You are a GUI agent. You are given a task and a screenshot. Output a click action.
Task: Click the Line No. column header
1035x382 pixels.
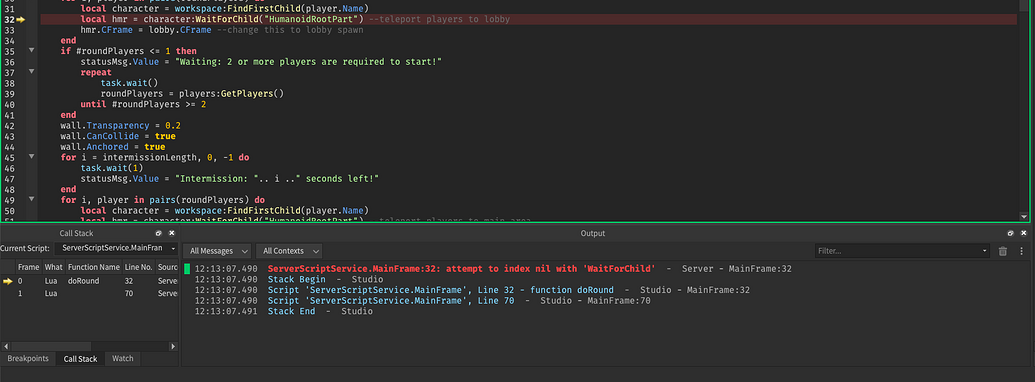(x=138, y=267)
